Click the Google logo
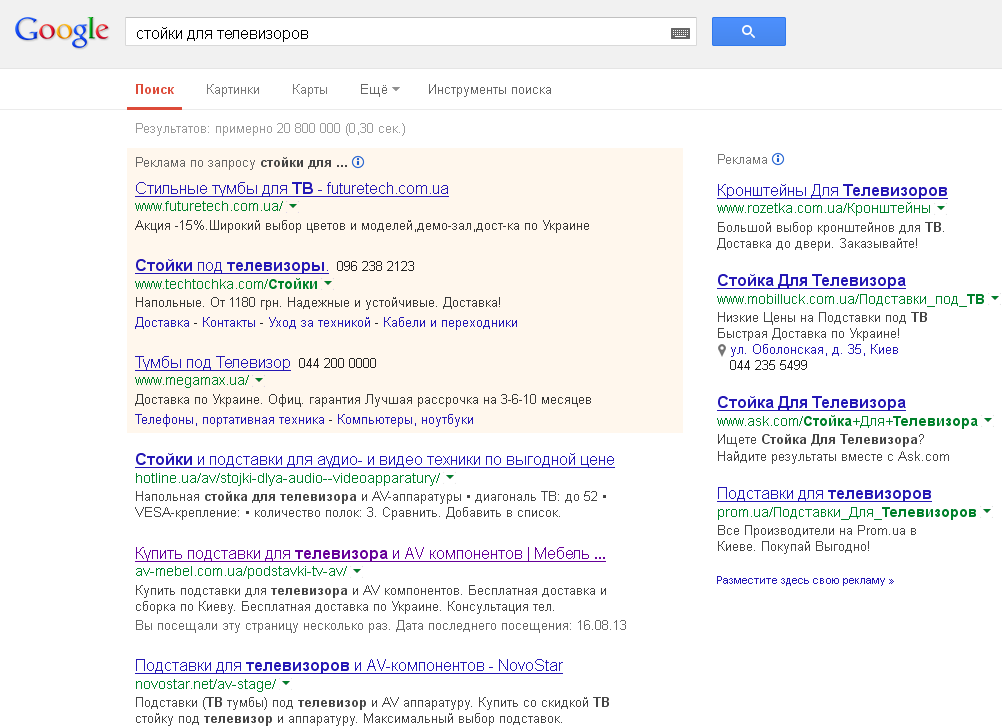 point(62,31)
